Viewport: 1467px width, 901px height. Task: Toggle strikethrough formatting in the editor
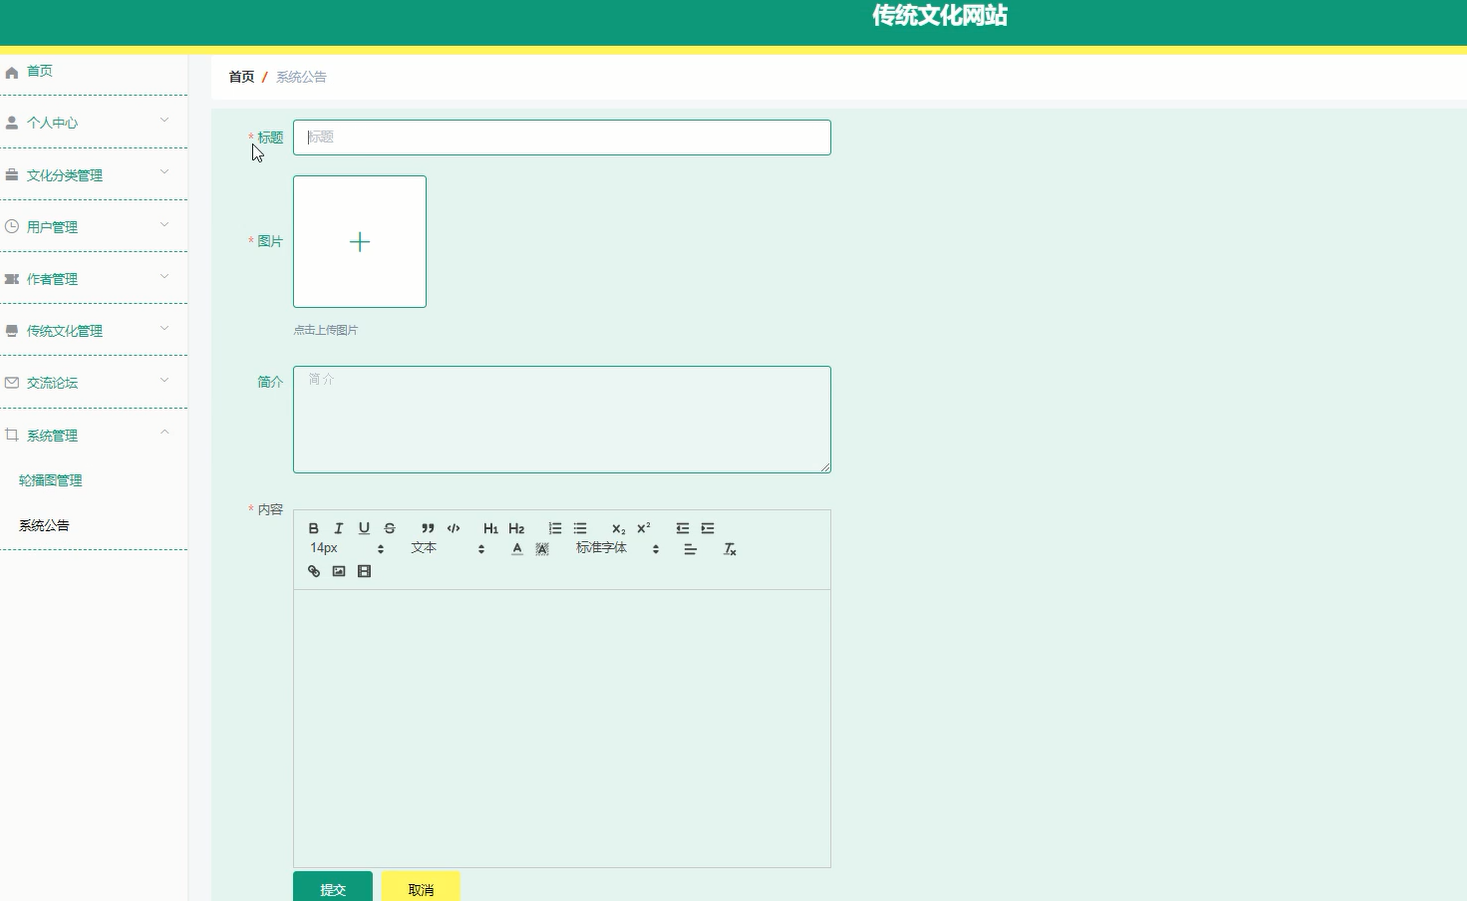tap(390, 528)
